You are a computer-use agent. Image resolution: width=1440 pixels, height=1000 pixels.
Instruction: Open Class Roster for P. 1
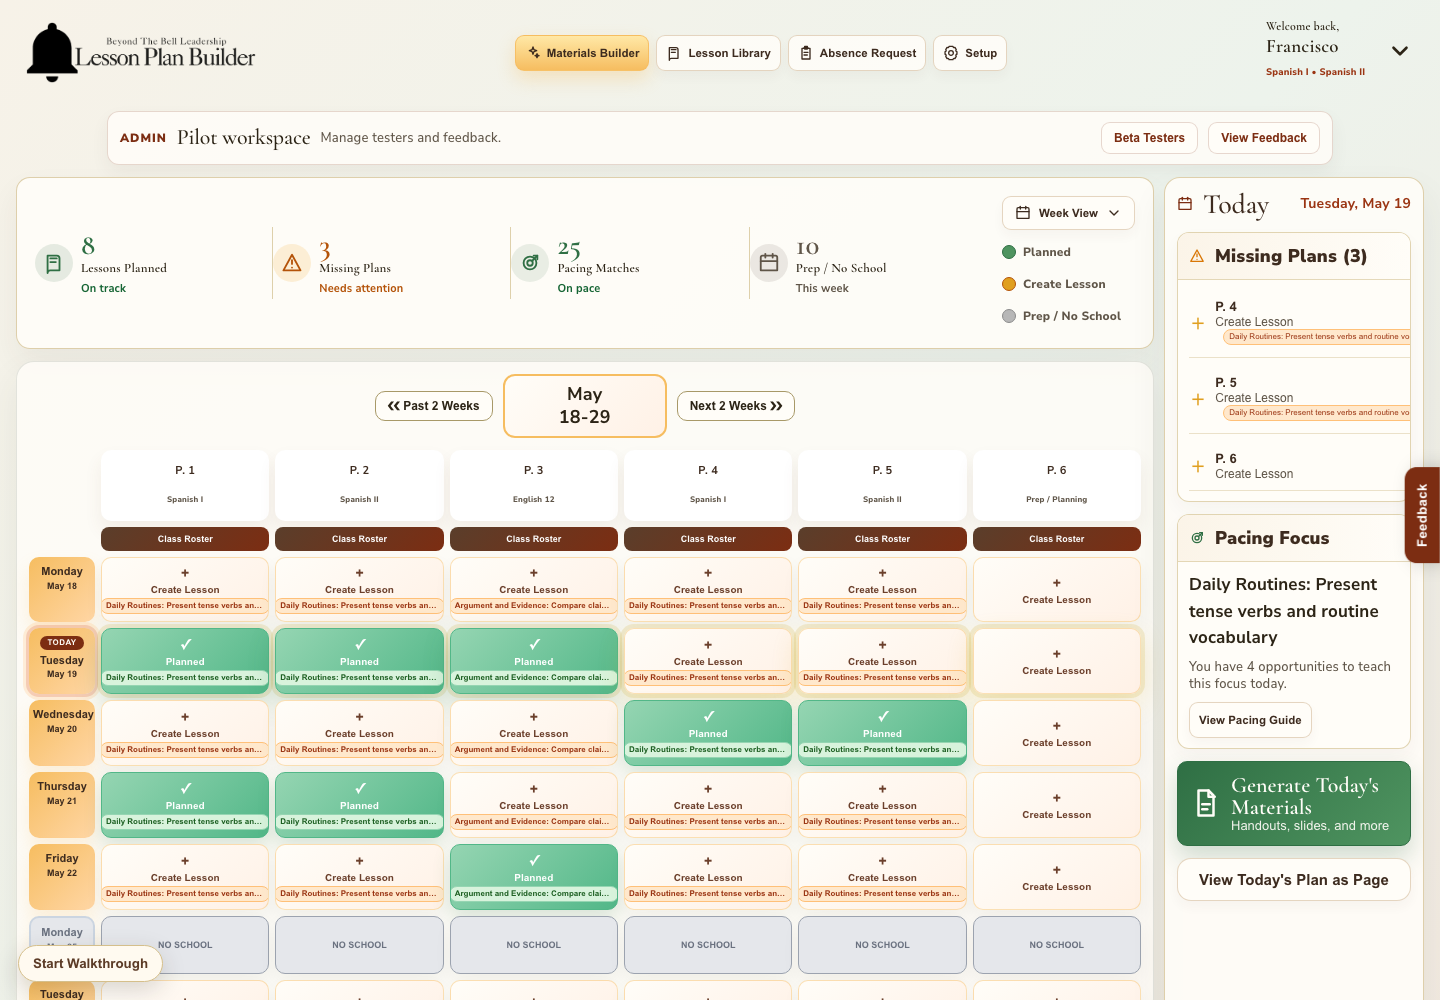click(x=185, y=539)
